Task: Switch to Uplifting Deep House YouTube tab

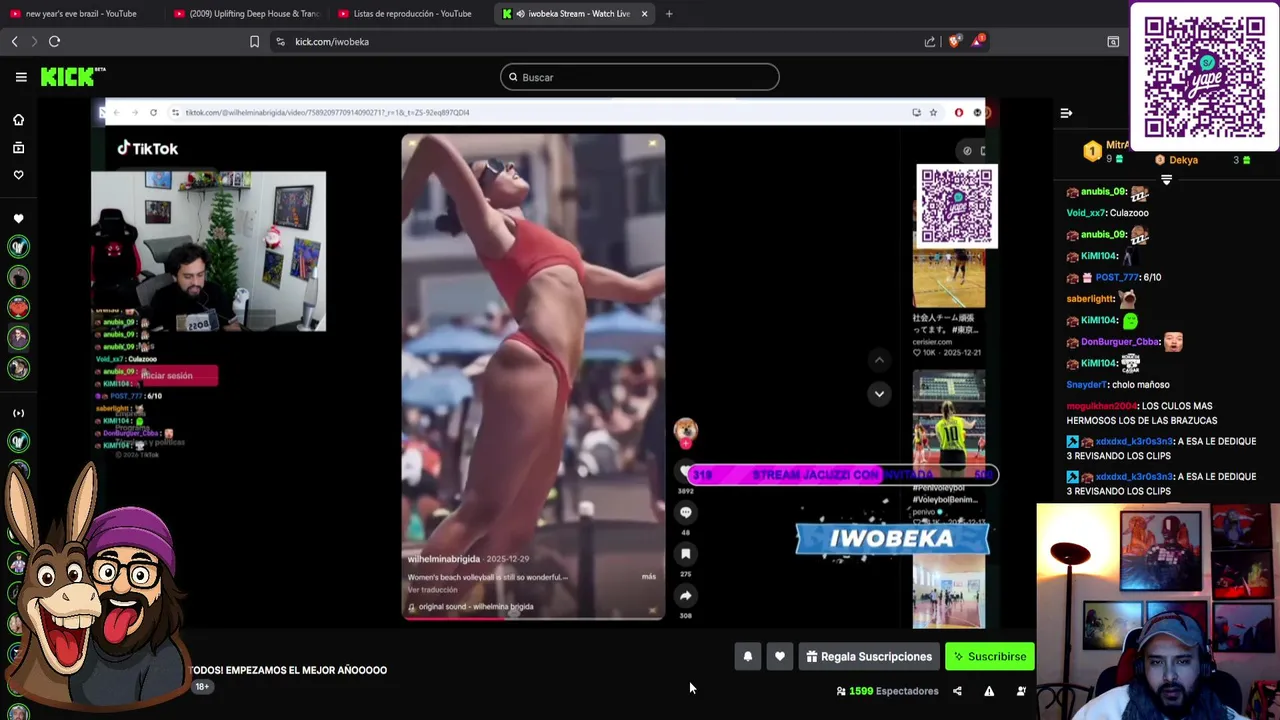Action: pyautogui.click(x=246, y=14)
